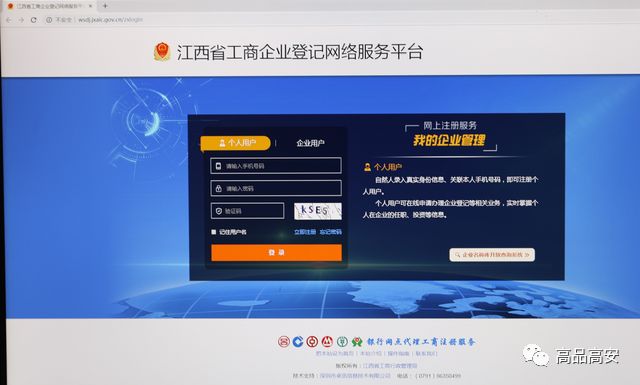The width and height of the screenshot is (640, 385).
Task: Click the 银行网点代理工商注册服务 text
Action: [421, 342]
